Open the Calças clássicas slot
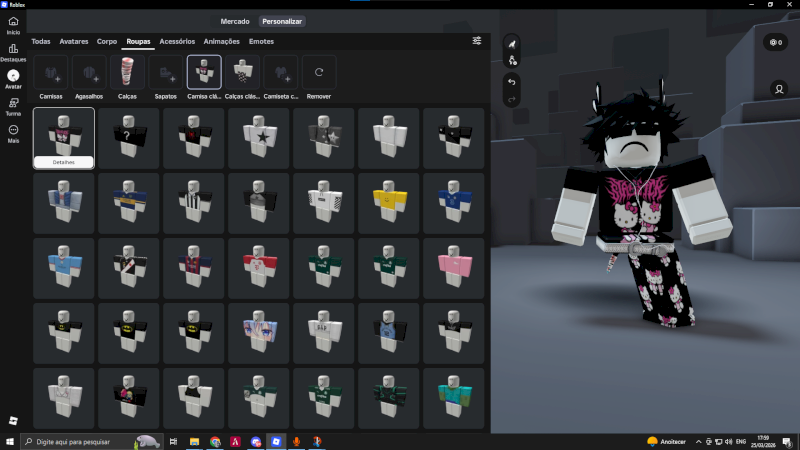 [x=242, y=72]
